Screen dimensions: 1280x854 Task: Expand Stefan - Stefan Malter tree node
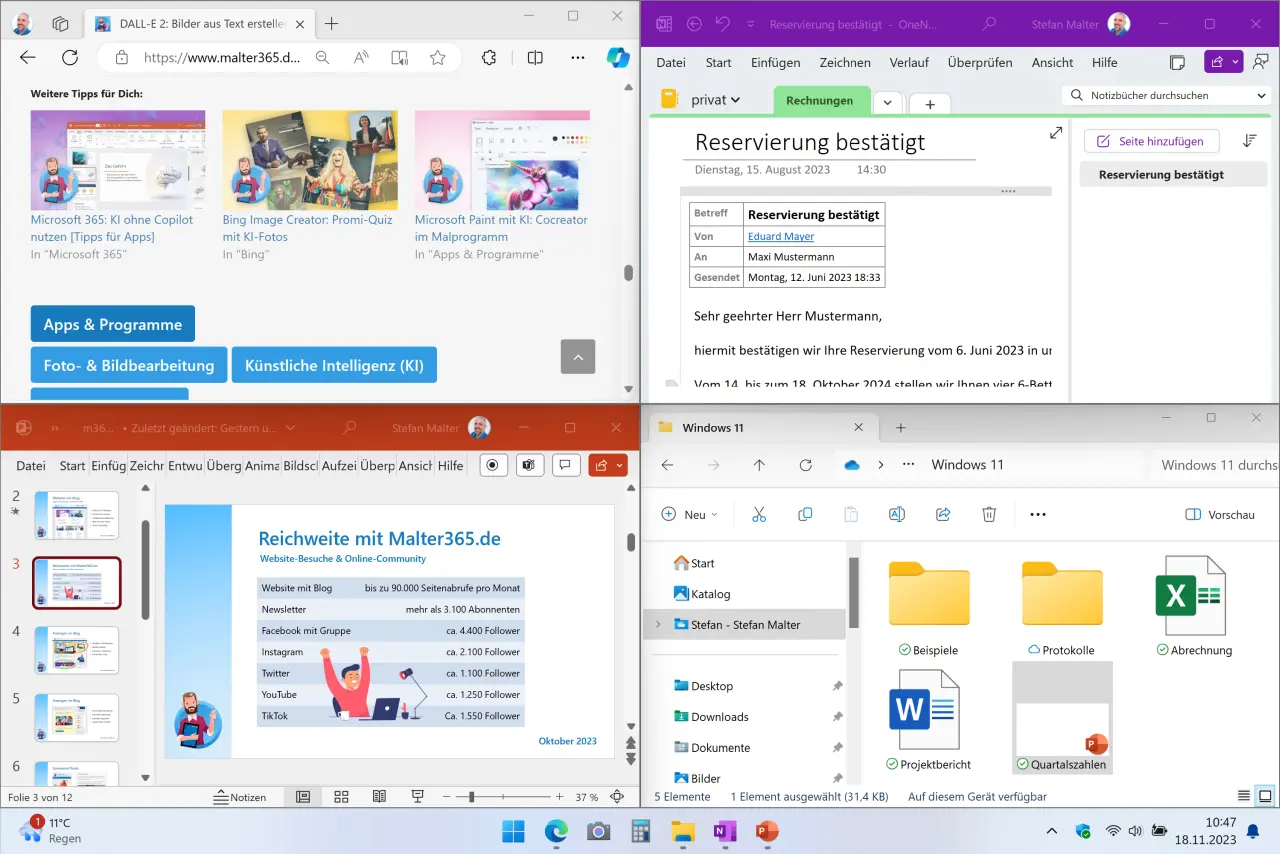657,625
